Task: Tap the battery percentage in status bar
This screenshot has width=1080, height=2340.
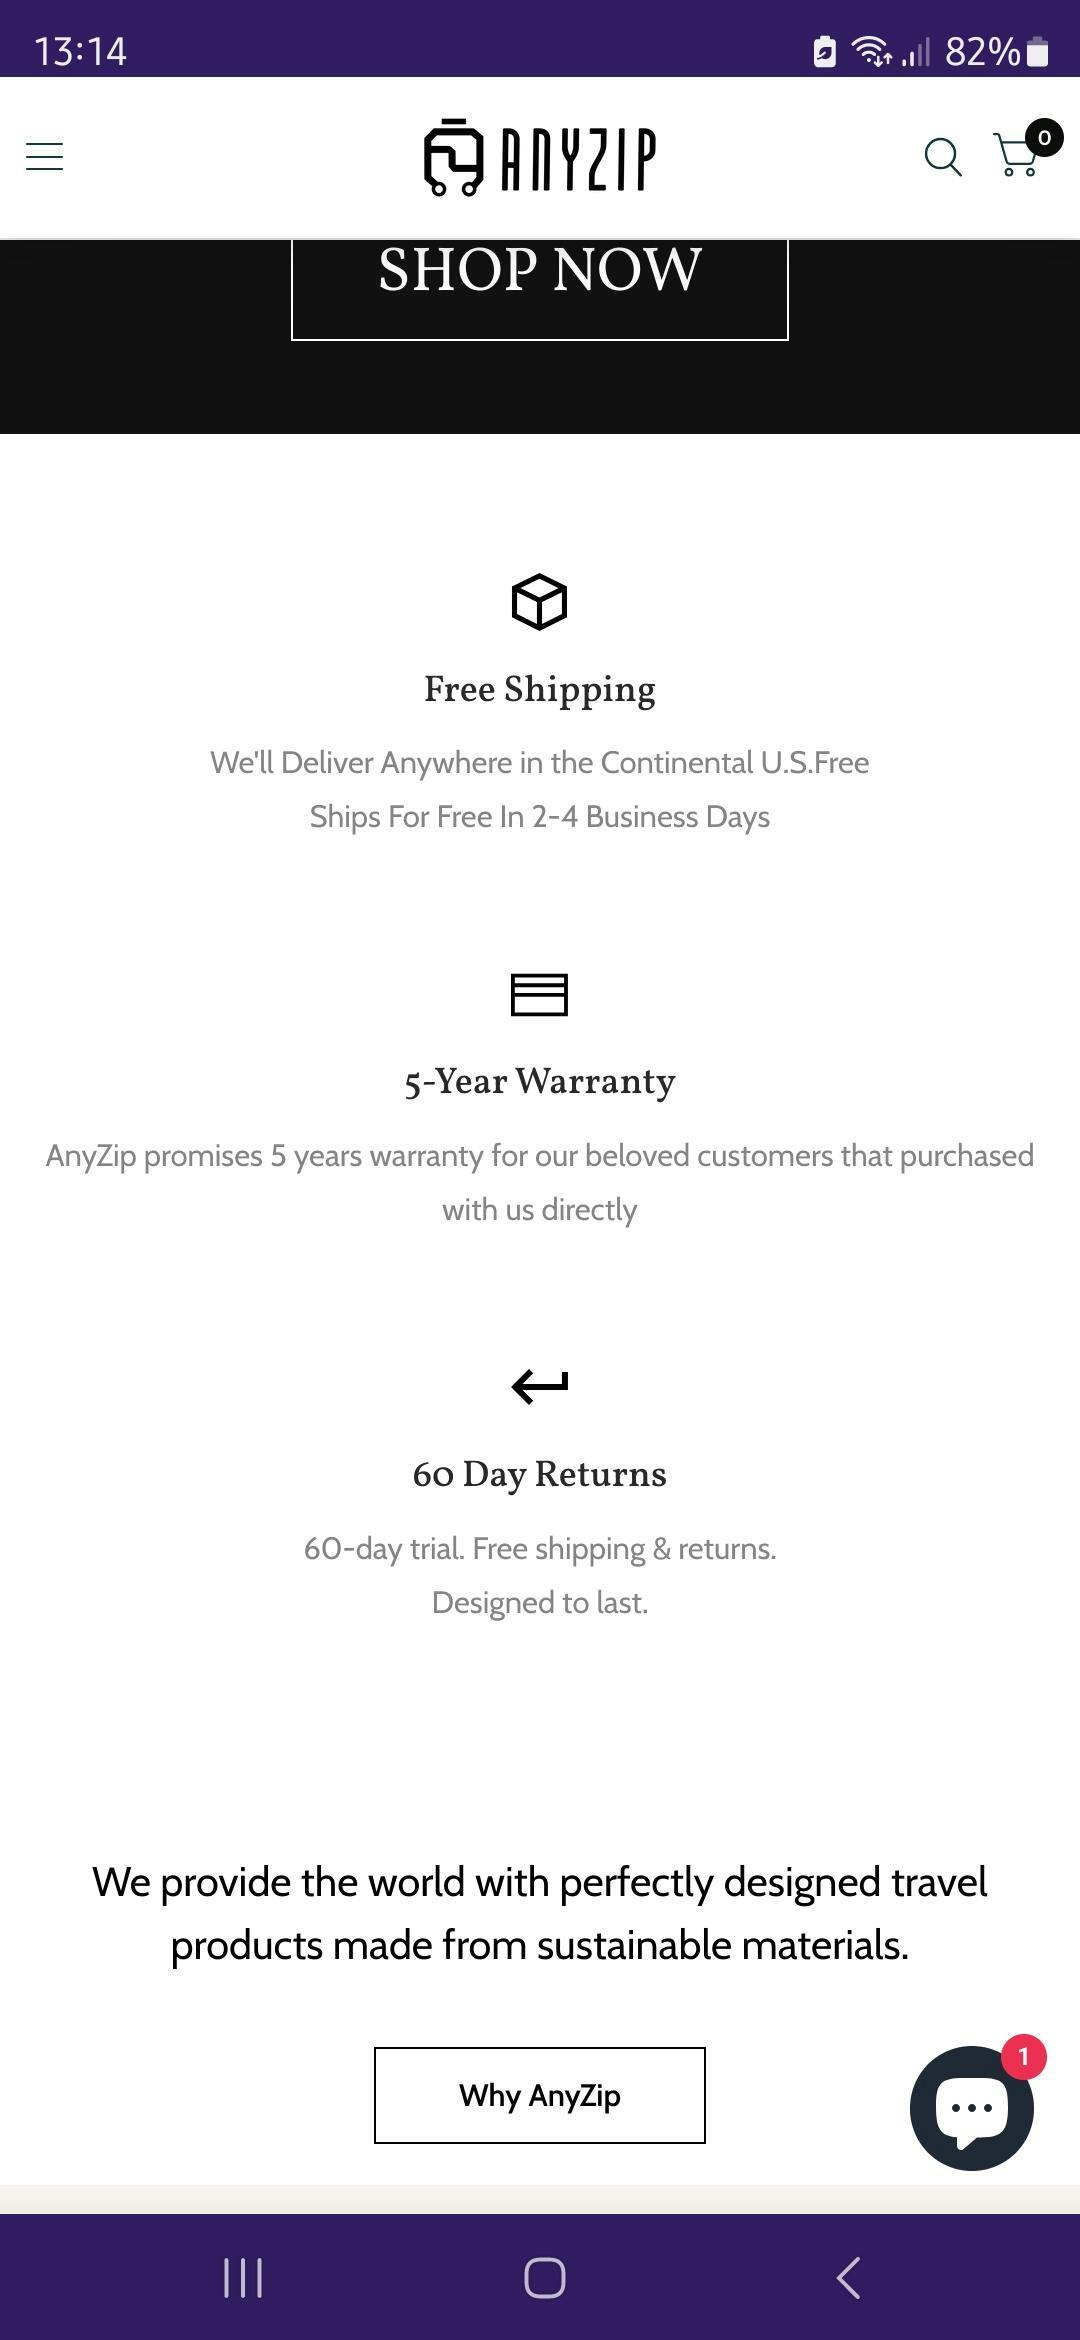Action: pos(981,51)
